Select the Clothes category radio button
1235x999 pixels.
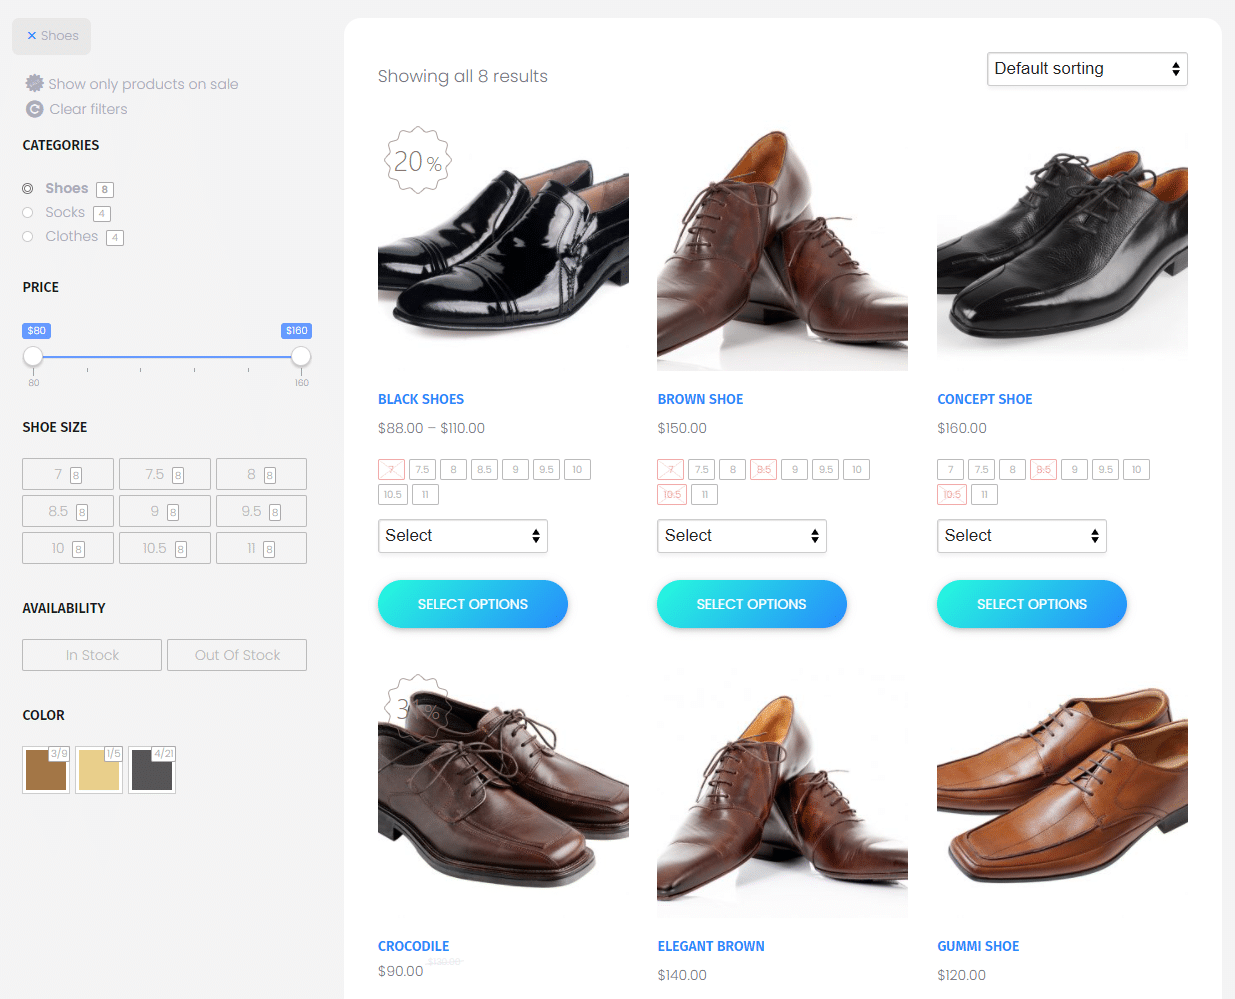point(27,236)
